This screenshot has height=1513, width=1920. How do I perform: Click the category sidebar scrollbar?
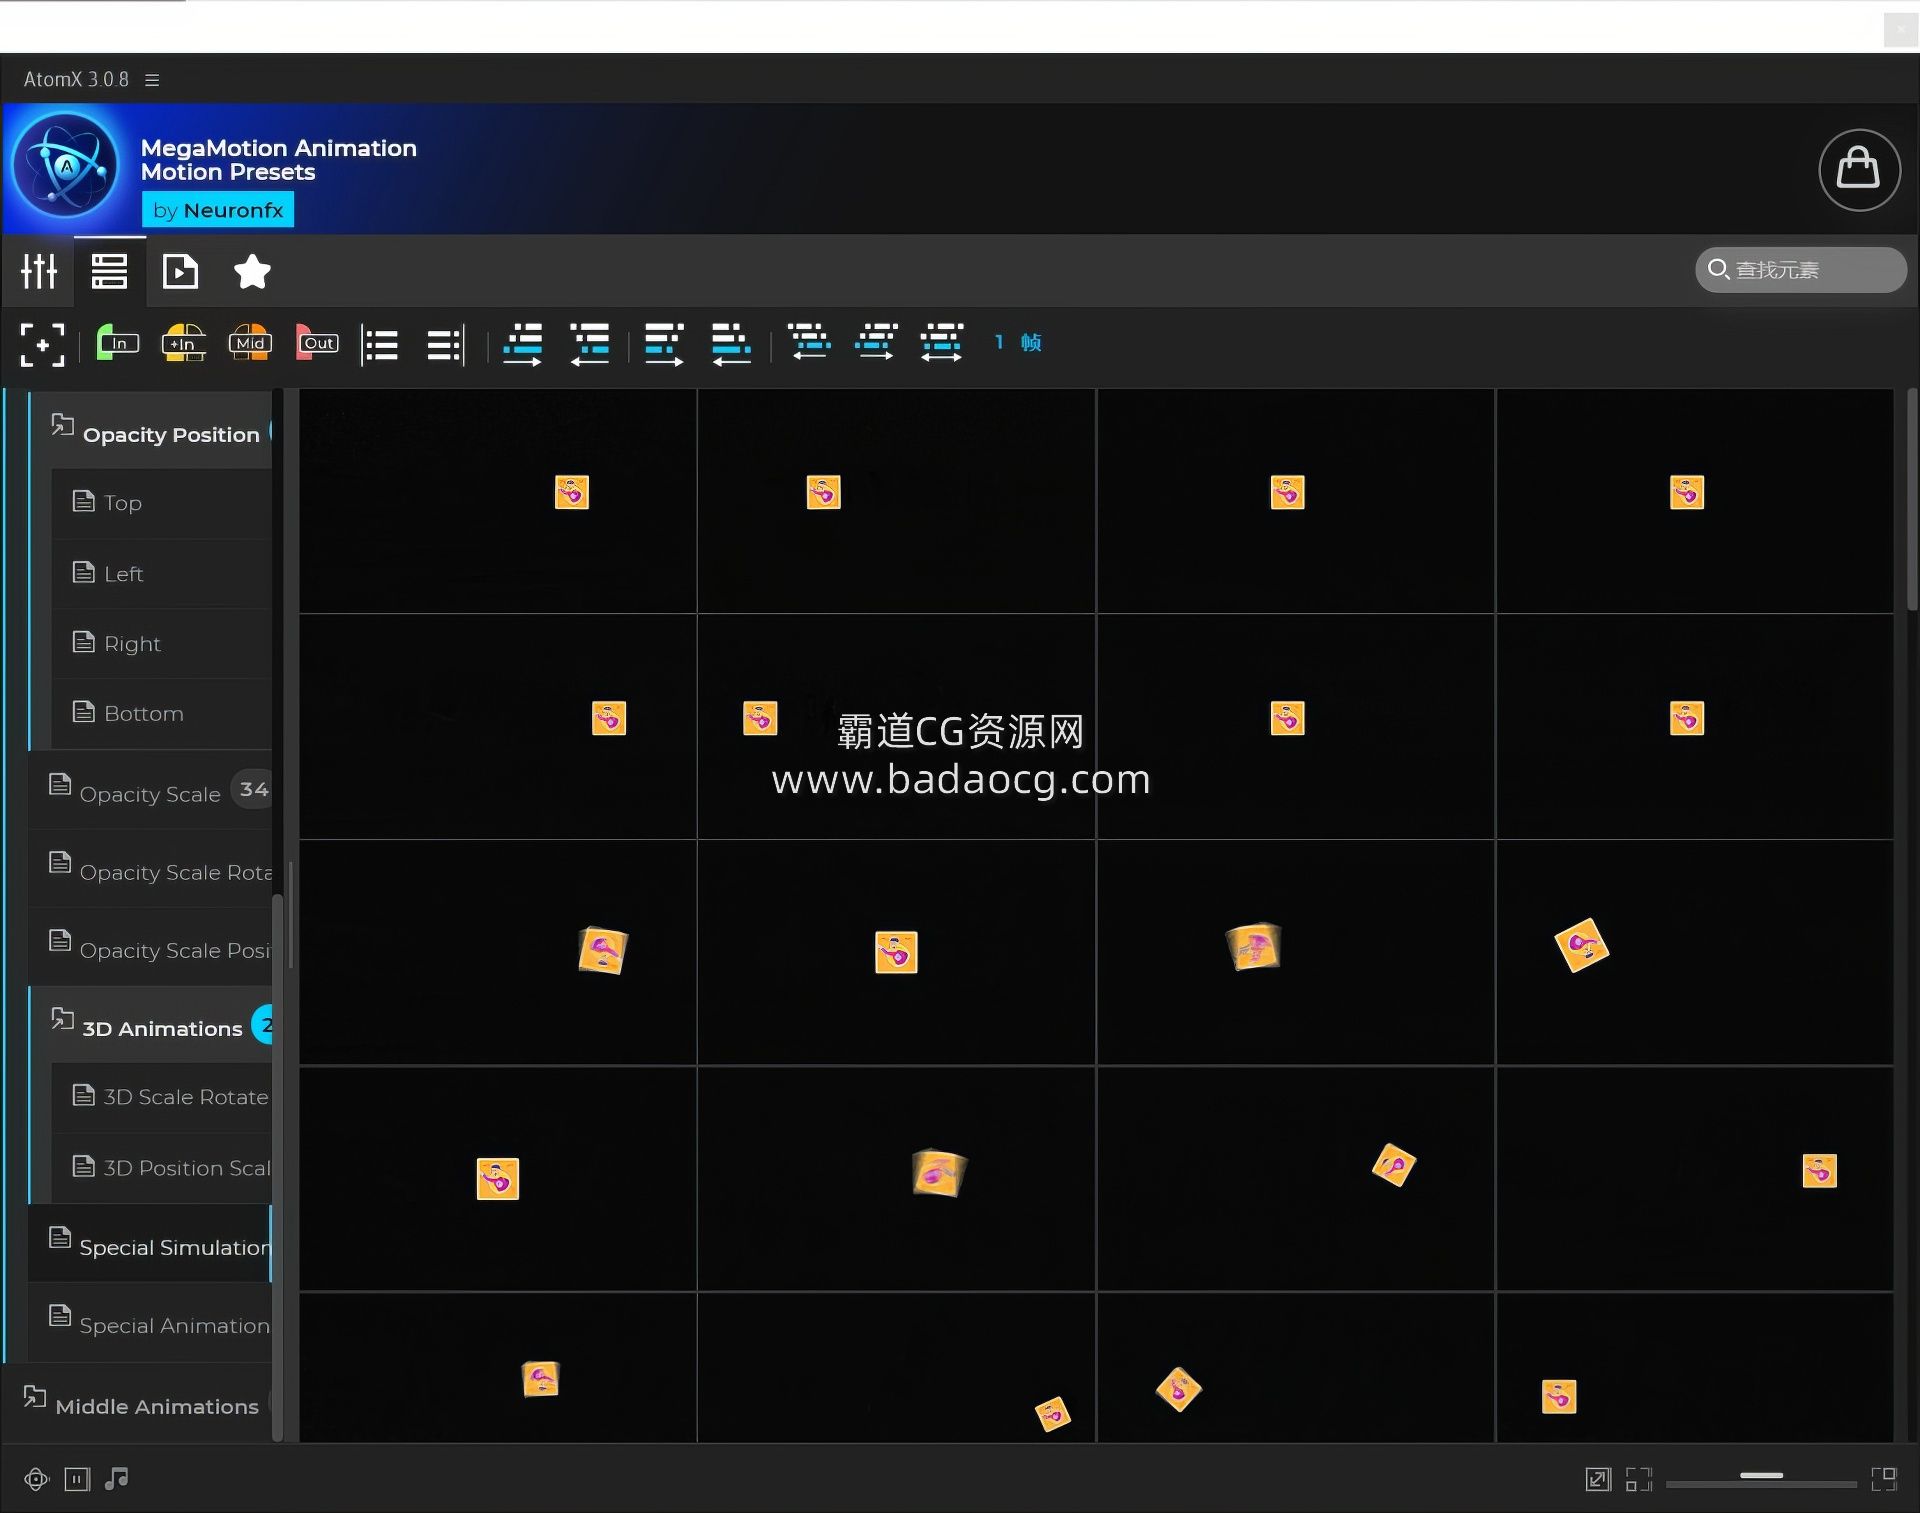pos(278,1165)
